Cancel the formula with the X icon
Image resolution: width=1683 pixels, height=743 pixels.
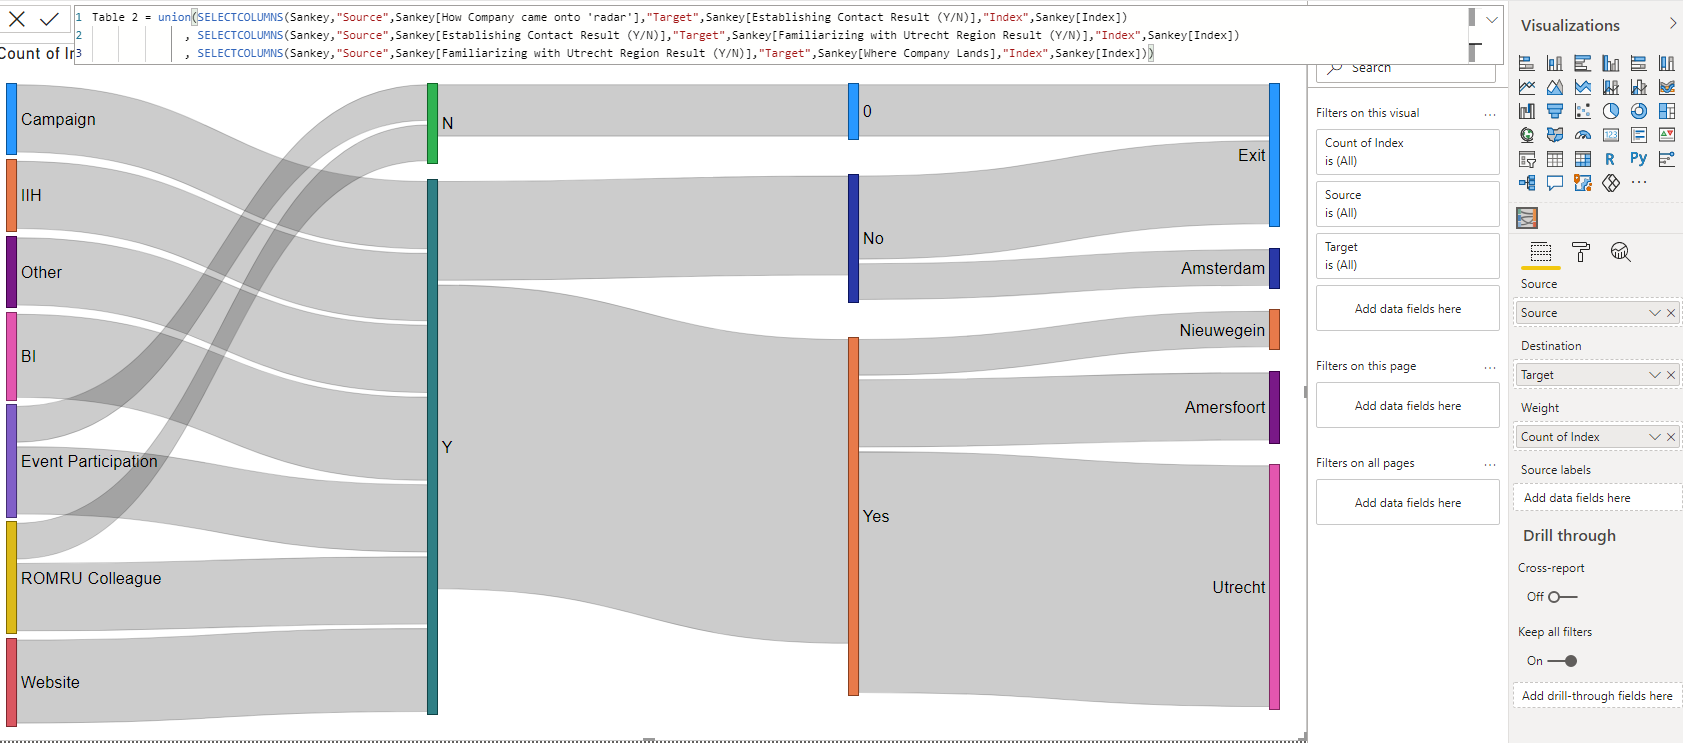(17, 19)
